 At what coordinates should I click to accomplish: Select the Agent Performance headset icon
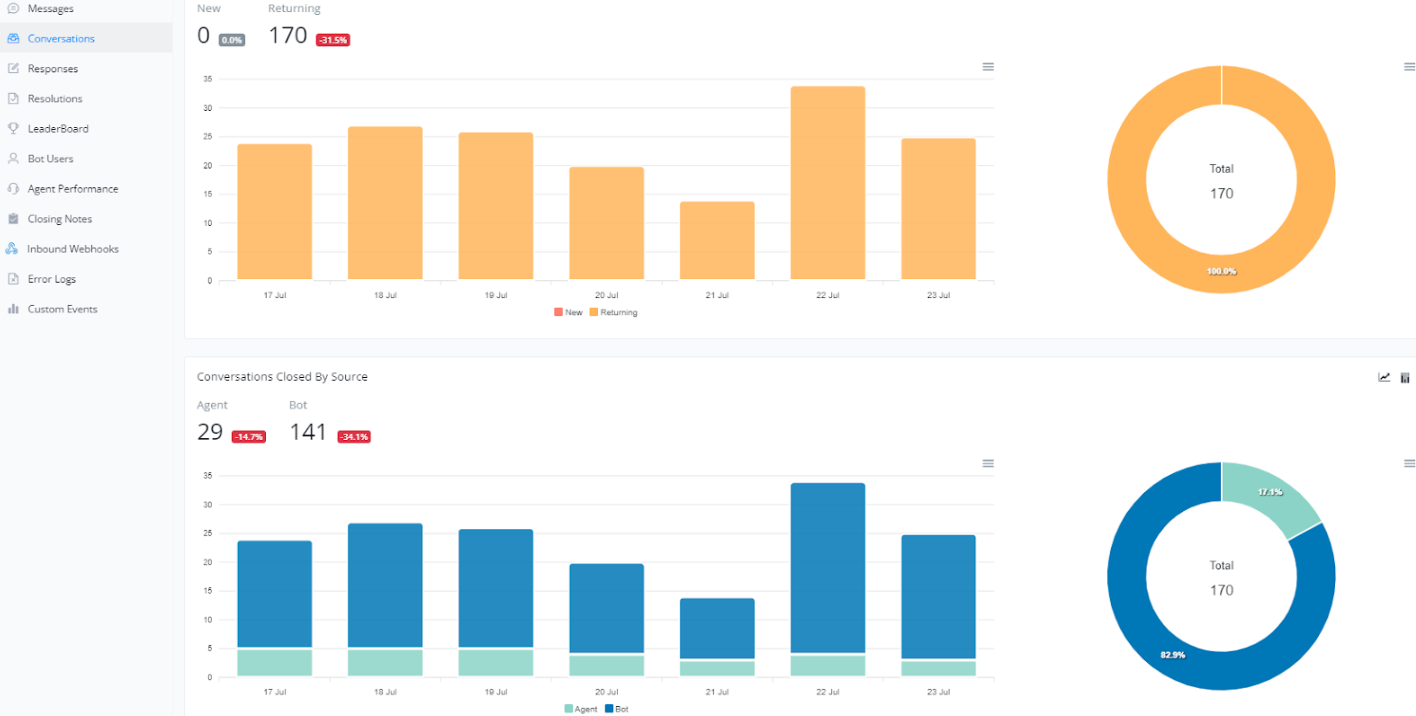click(13, 189)
